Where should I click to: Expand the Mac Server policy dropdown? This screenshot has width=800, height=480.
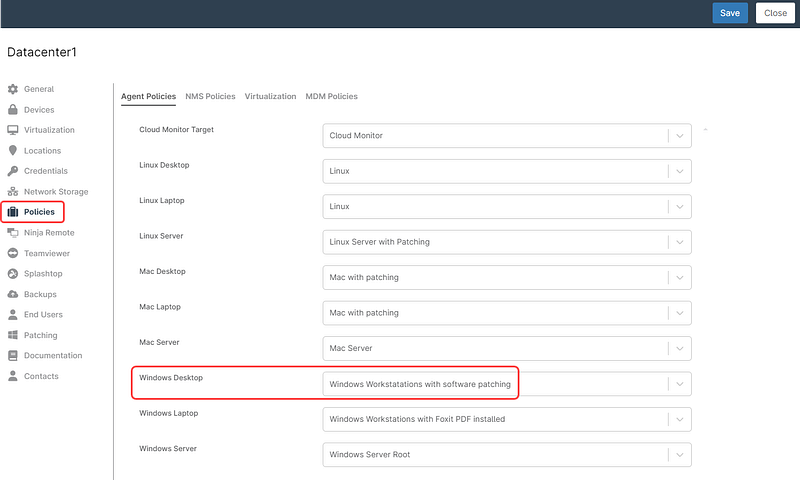click(x=680, y=349)
